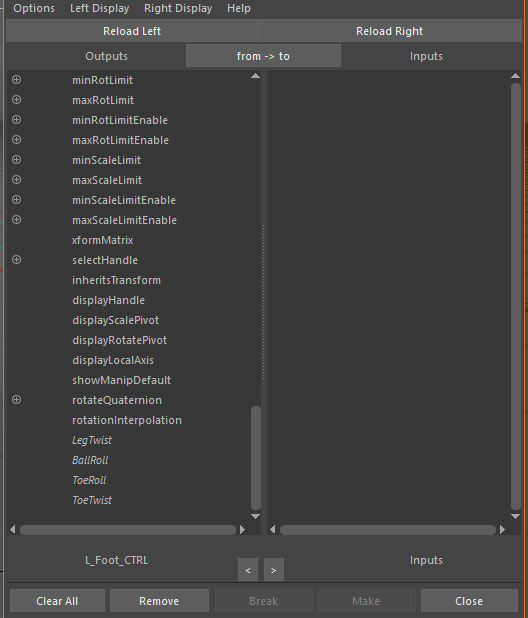Select the displayLocalAxis attribute
528x618 pixels.
coord(113,360)
